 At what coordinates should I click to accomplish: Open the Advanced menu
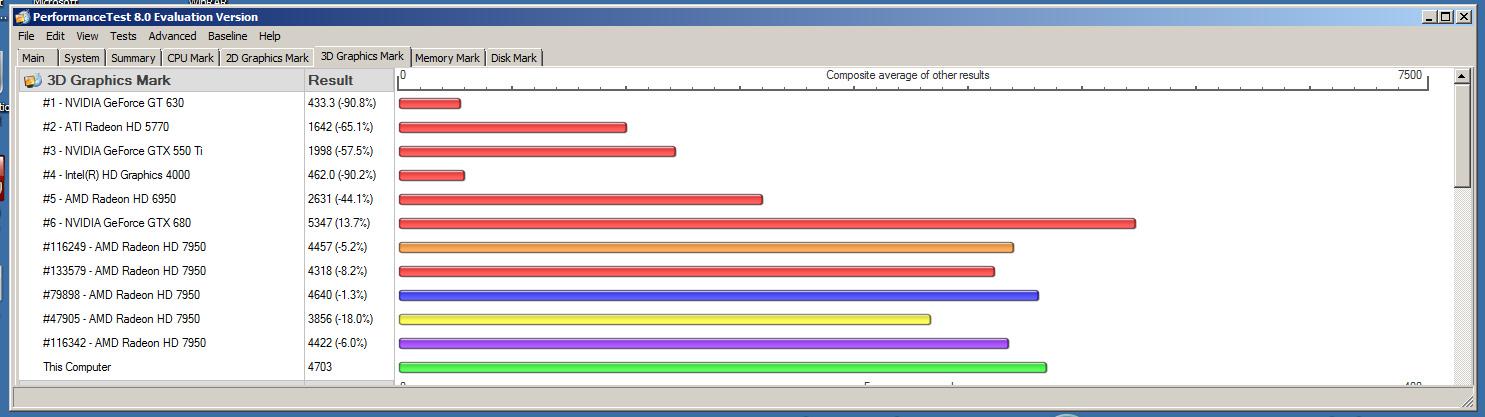point(172,36)
